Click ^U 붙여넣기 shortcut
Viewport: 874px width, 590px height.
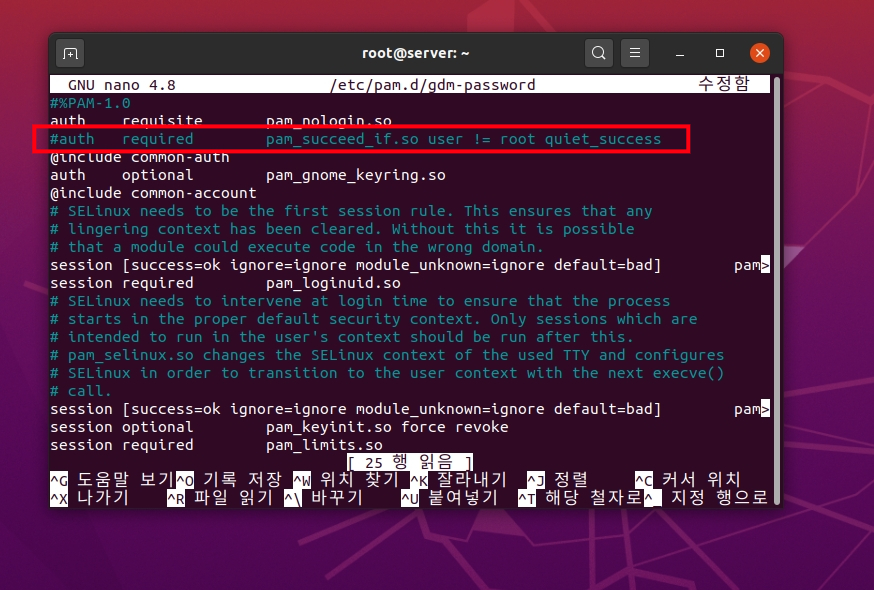click(x=450, y=497)
